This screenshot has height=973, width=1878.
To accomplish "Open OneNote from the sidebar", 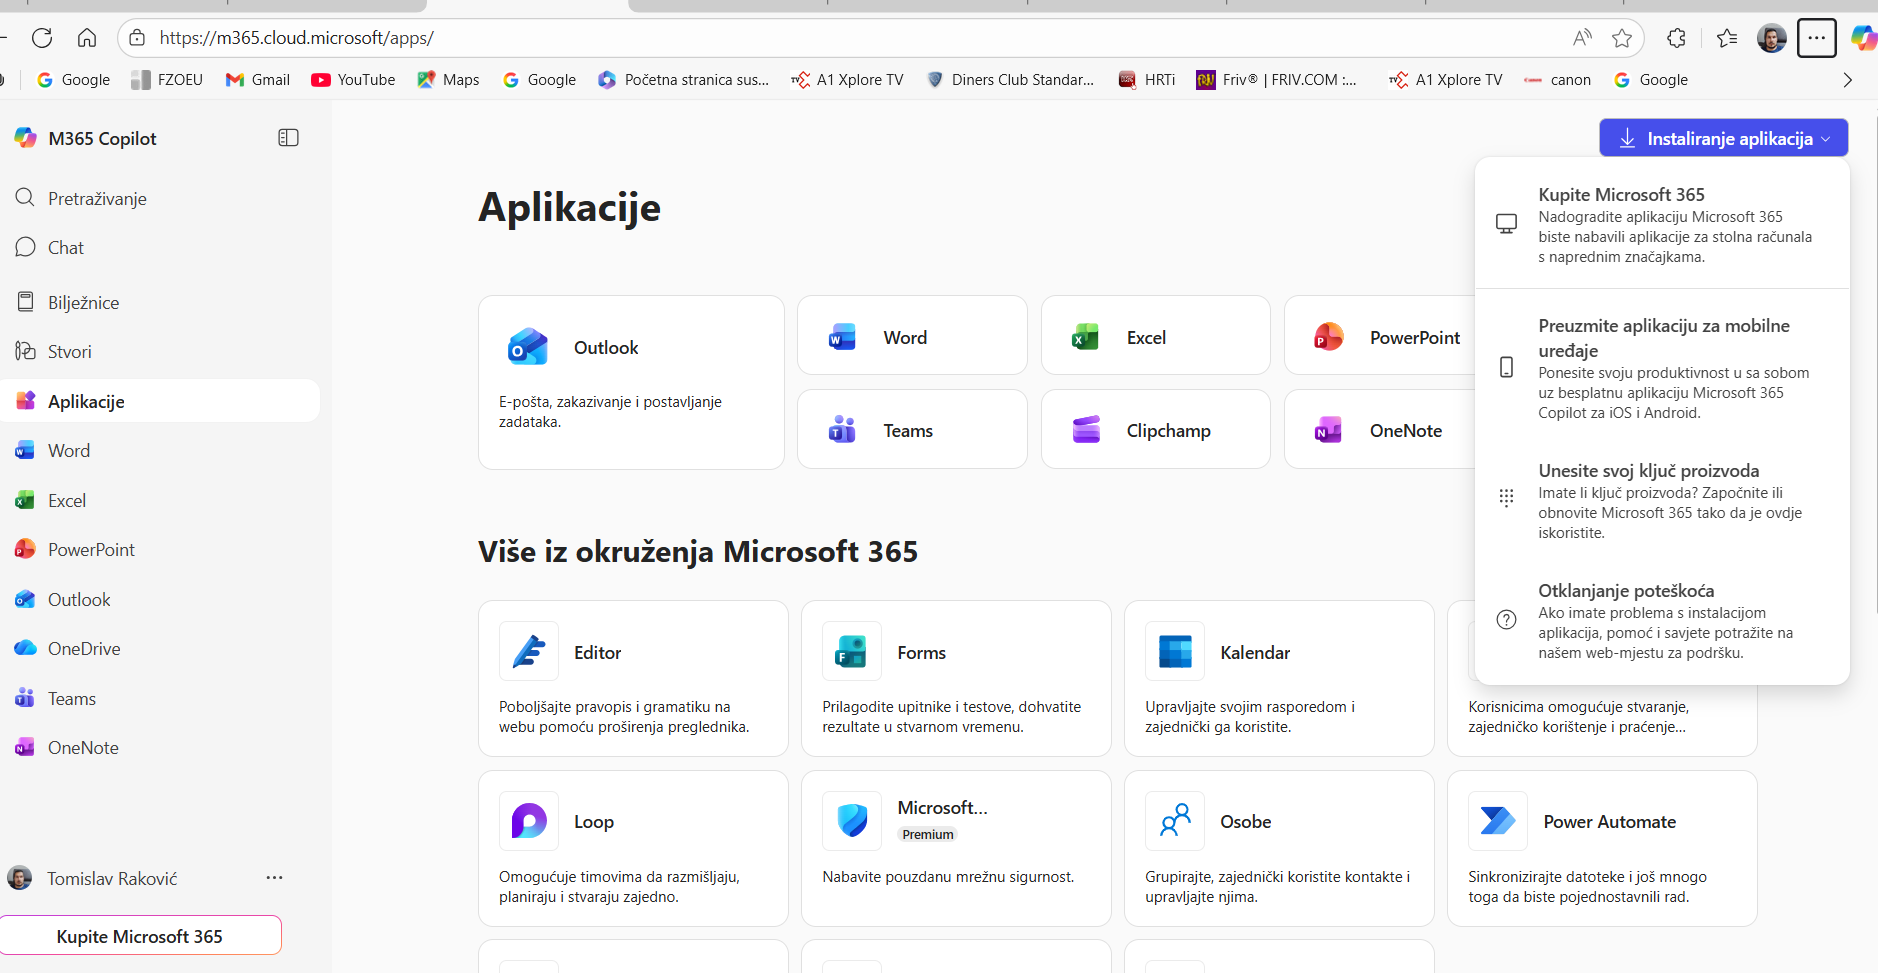I will [160, 747].
